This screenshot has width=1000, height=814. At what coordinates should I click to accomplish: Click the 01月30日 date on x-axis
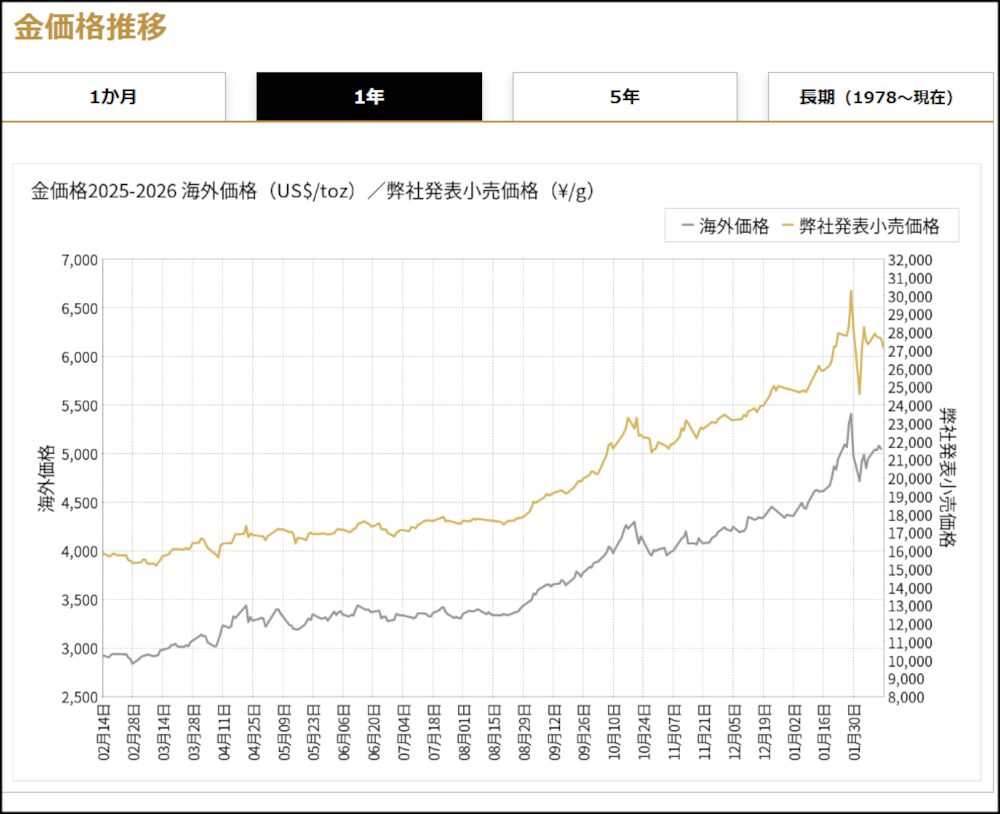tap(854, 735)
